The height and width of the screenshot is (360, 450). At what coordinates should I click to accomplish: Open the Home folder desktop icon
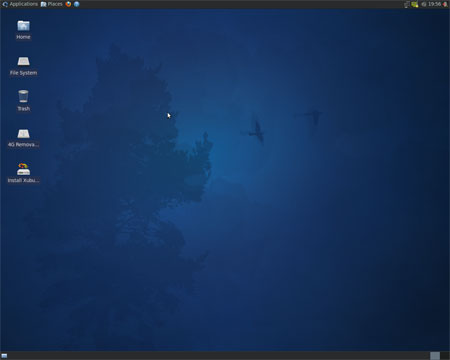pos(23,30)
